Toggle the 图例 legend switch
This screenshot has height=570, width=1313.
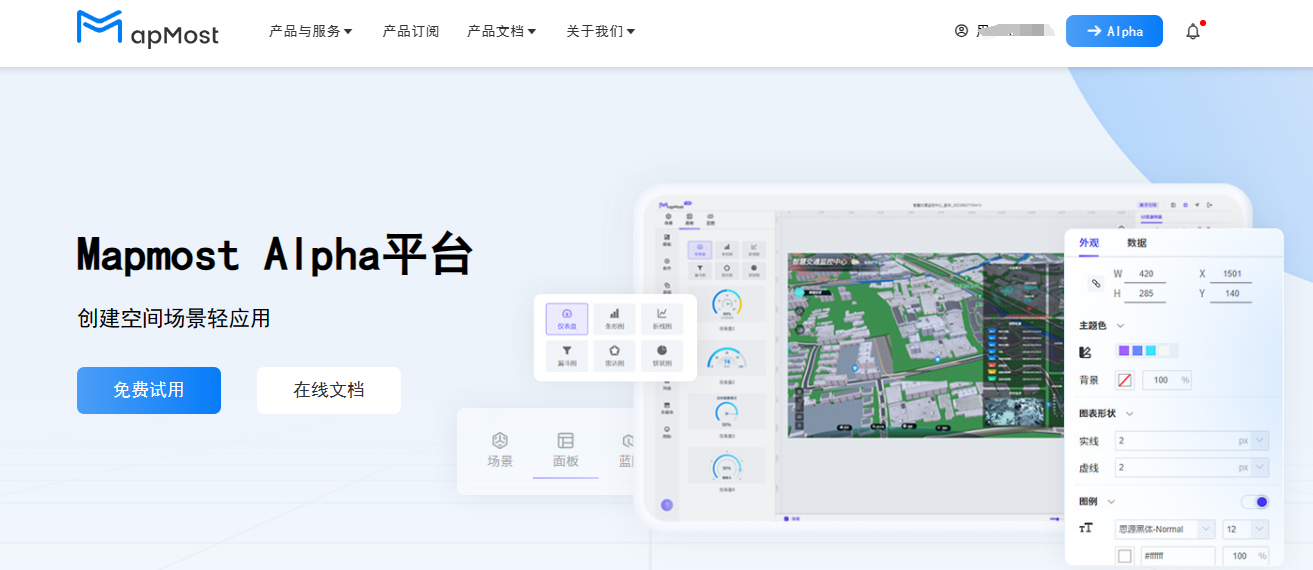tap(1255, 502)
